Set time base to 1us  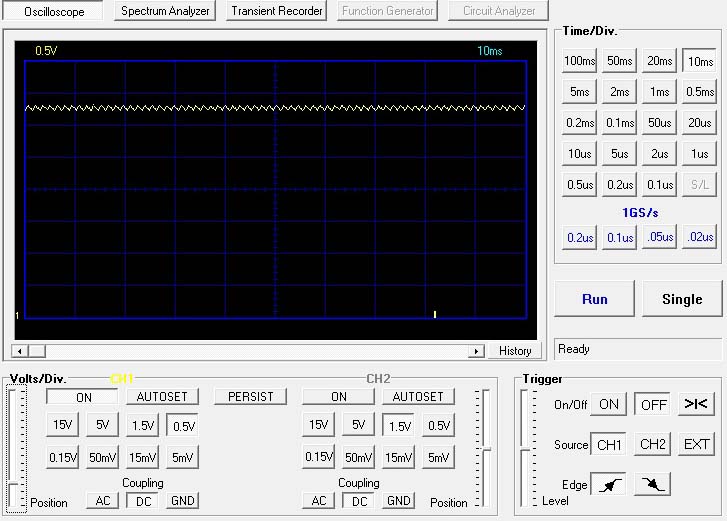(700, 153)
